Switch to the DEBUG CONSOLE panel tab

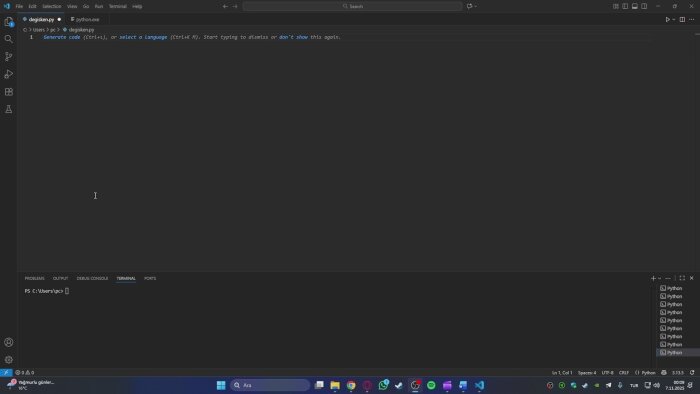[92, 278]
